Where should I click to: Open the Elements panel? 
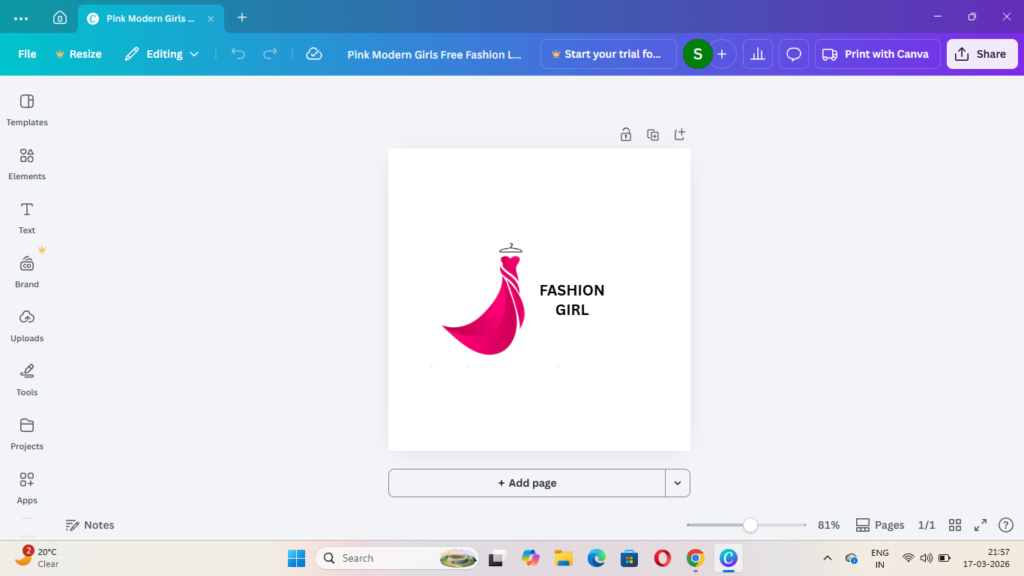[27, 163]
